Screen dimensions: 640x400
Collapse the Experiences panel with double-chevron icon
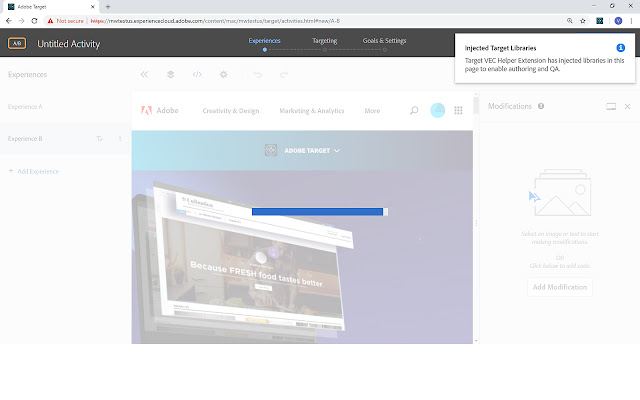click(144, 74)
